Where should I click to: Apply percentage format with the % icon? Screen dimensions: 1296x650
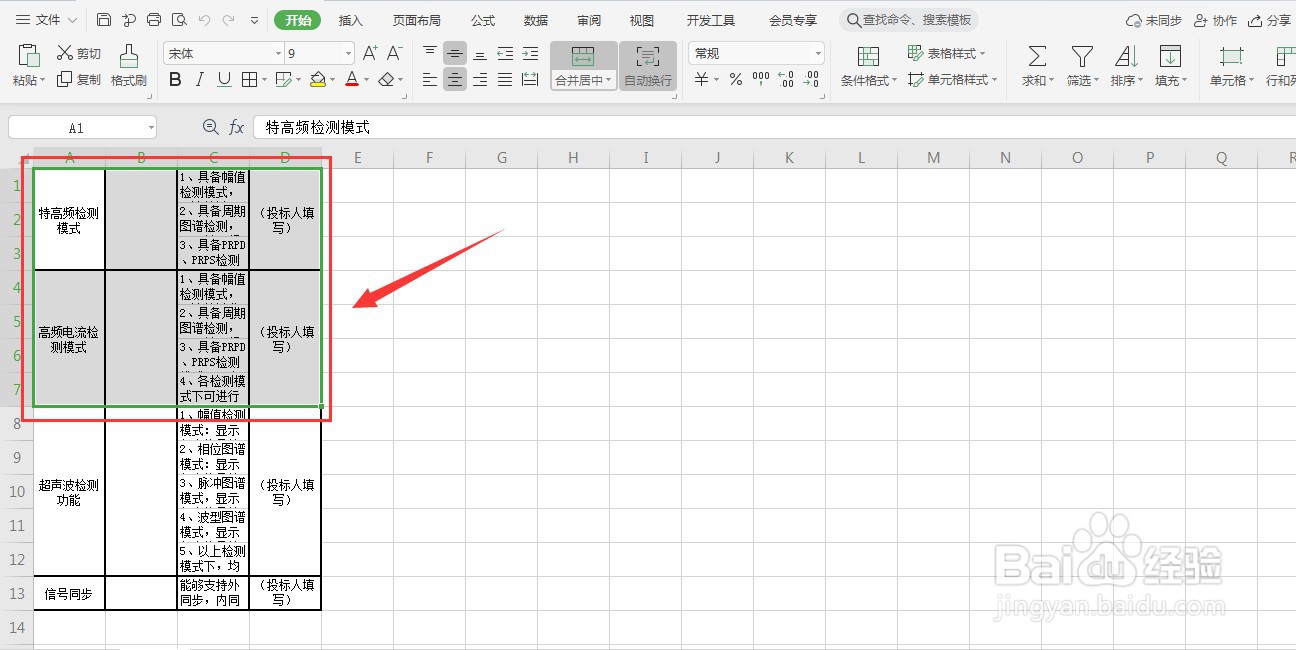pos(735,80)
